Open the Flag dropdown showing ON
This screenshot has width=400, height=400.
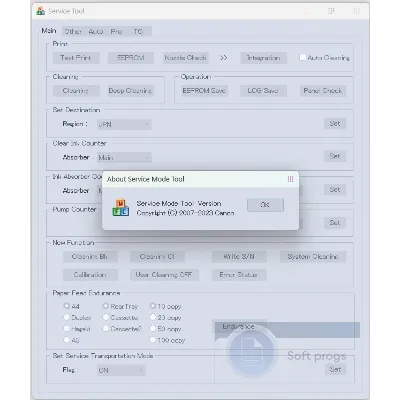pos(121,370)
